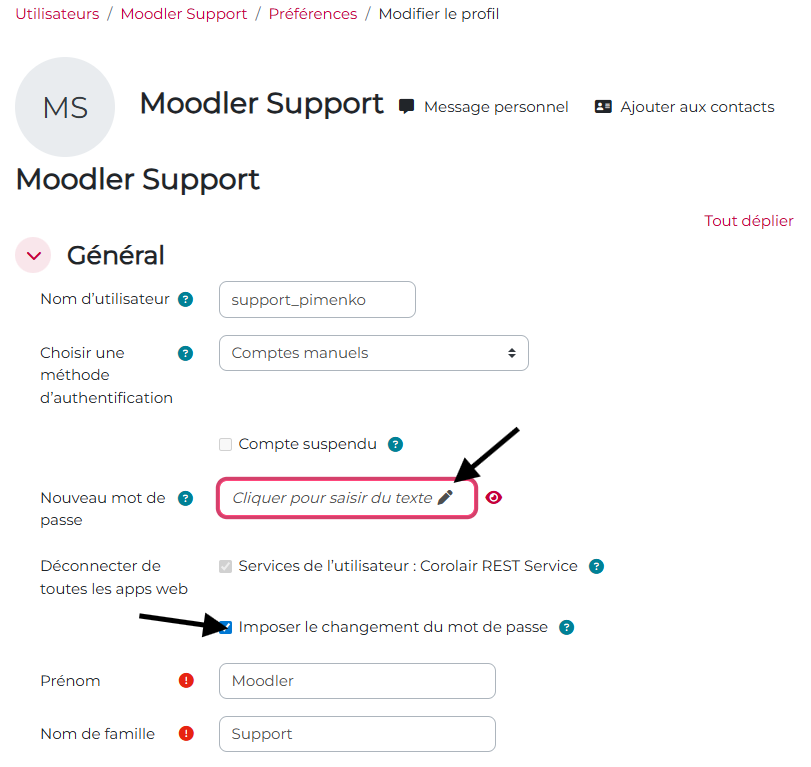Image resolution: width=811 pixels, height=767 pixels.
Task: Reveal password with the eye icon
Action: pos(493,497)
